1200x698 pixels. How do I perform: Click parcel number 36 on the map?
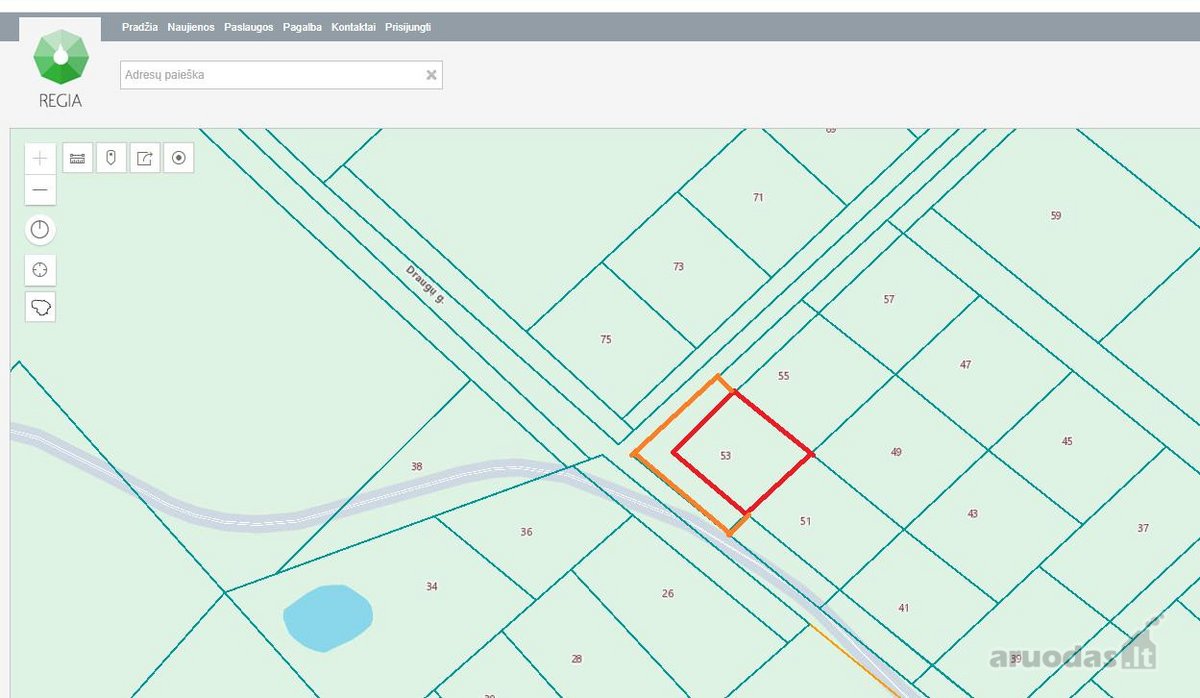click(x=527, y=532)
